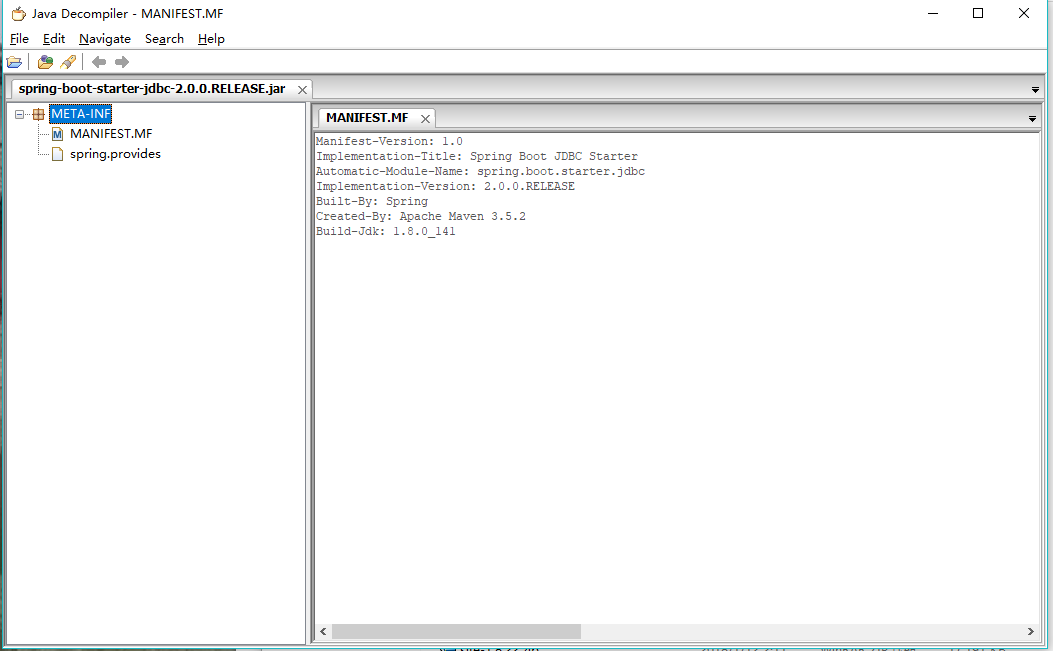The width and height of the screenshot is (1053, 651).
Task: Close the spring-boot-starter-jdbc jar tab
Action: 302,90
